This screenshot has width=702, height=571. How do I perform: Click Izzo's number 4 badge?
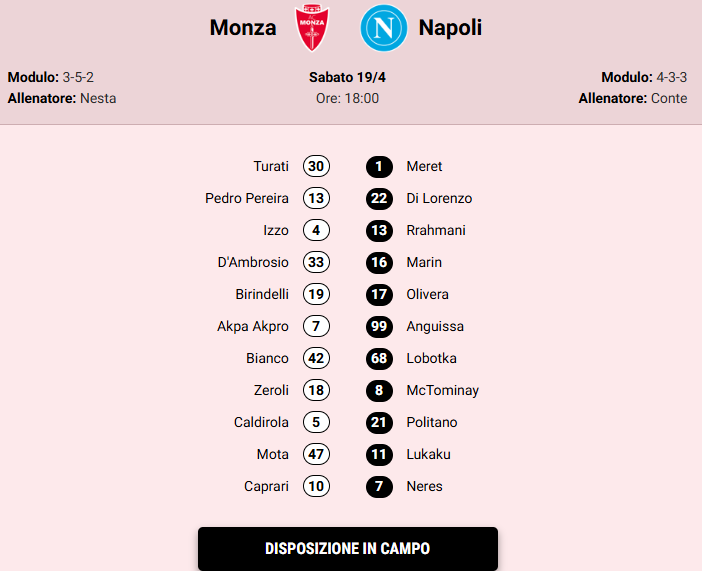316,230
